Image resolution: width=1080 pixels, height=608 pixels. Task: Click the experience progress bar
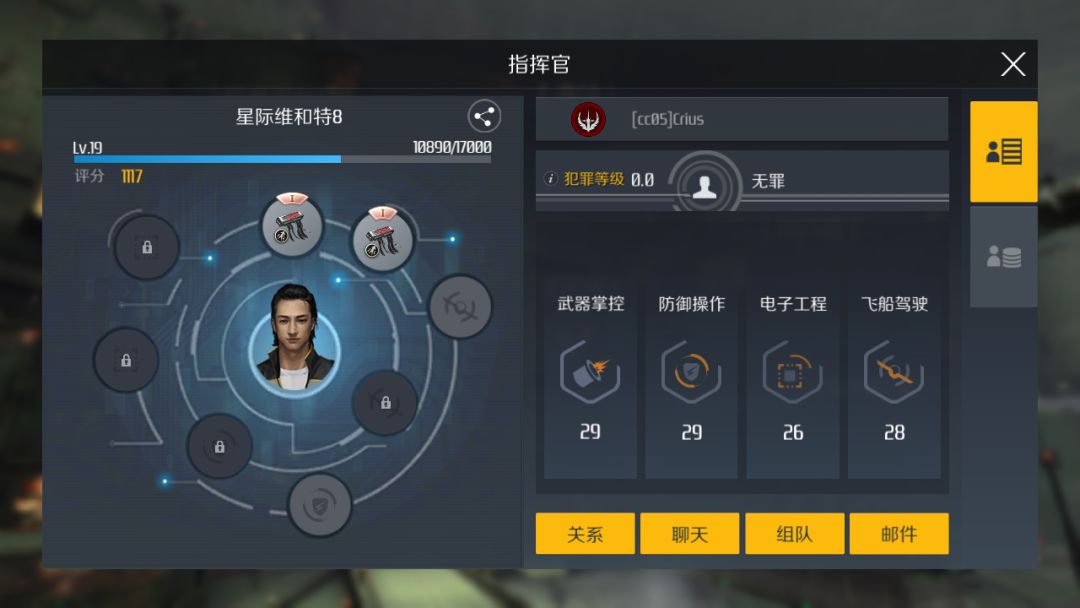tap(282, 159)
